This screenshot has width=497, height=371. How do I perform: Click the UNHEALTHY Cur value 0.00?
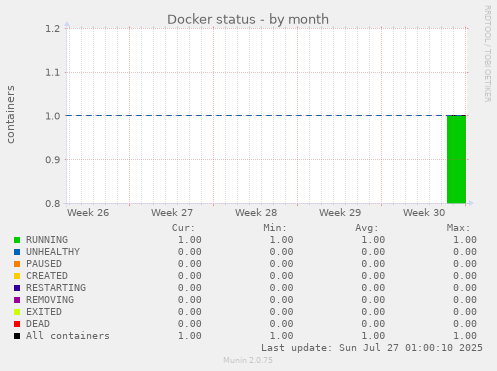pos(189,252)
